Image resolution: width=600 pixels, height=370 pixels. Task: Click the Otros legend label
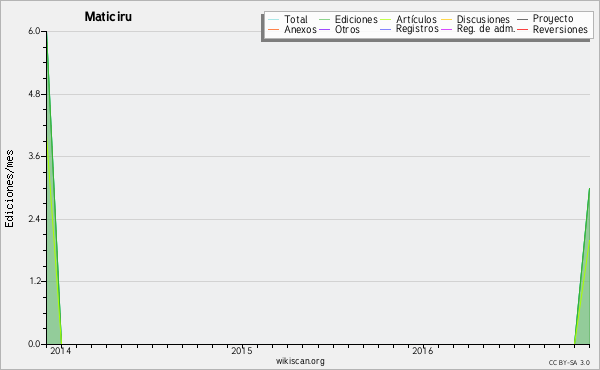347,29
